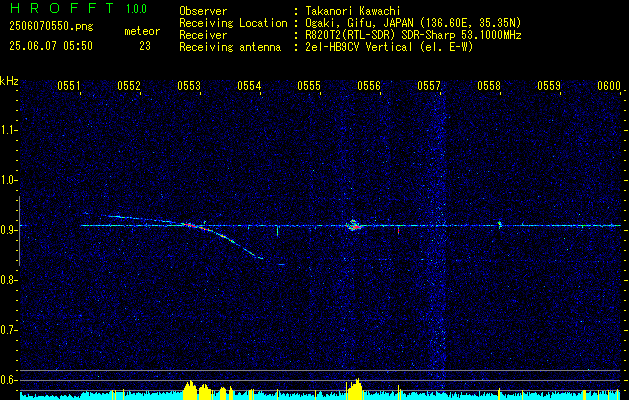Click the vertical noise band near 0557
Image resolution: width=629 pixels, height=400 pixels.
[437, 241]
